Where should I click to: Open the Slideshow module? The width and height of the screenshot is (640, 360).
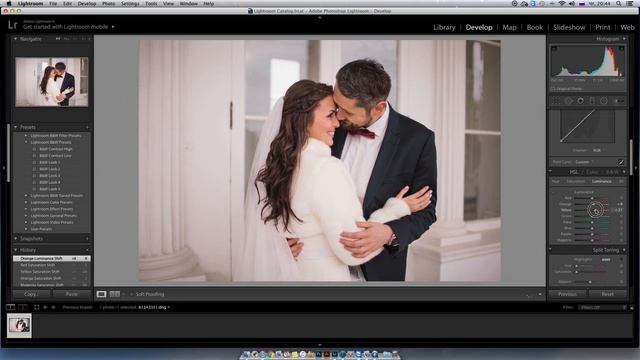(569, 27)
